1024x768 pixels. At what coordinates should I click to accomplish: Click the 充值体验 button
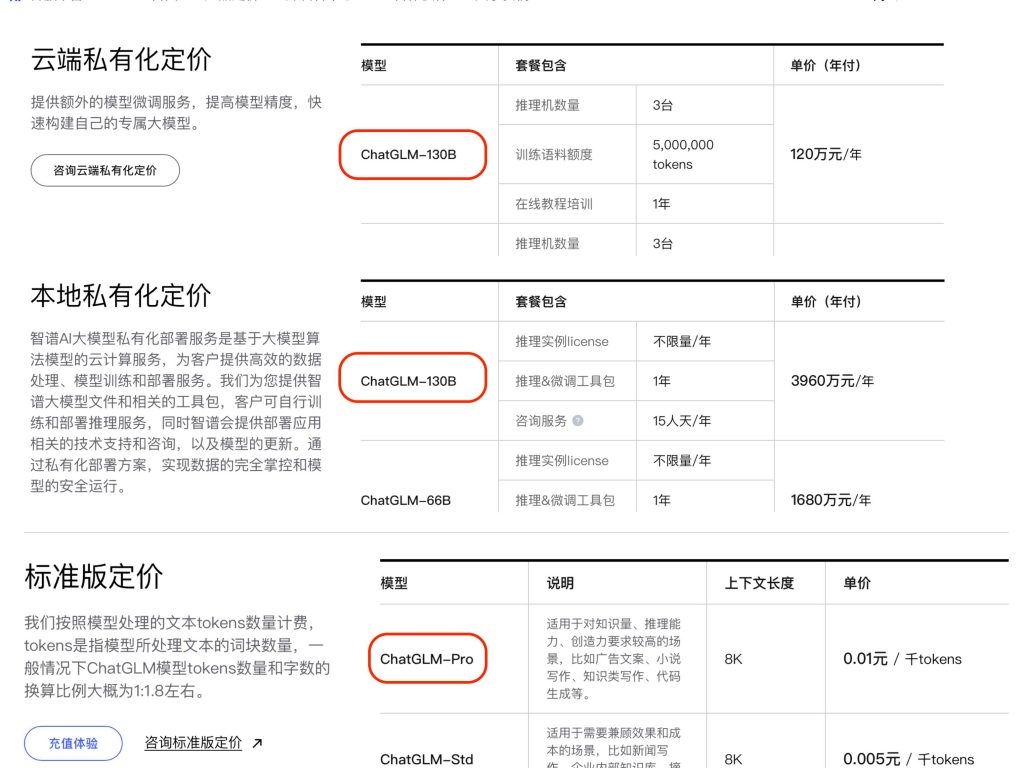coord(73,743)
